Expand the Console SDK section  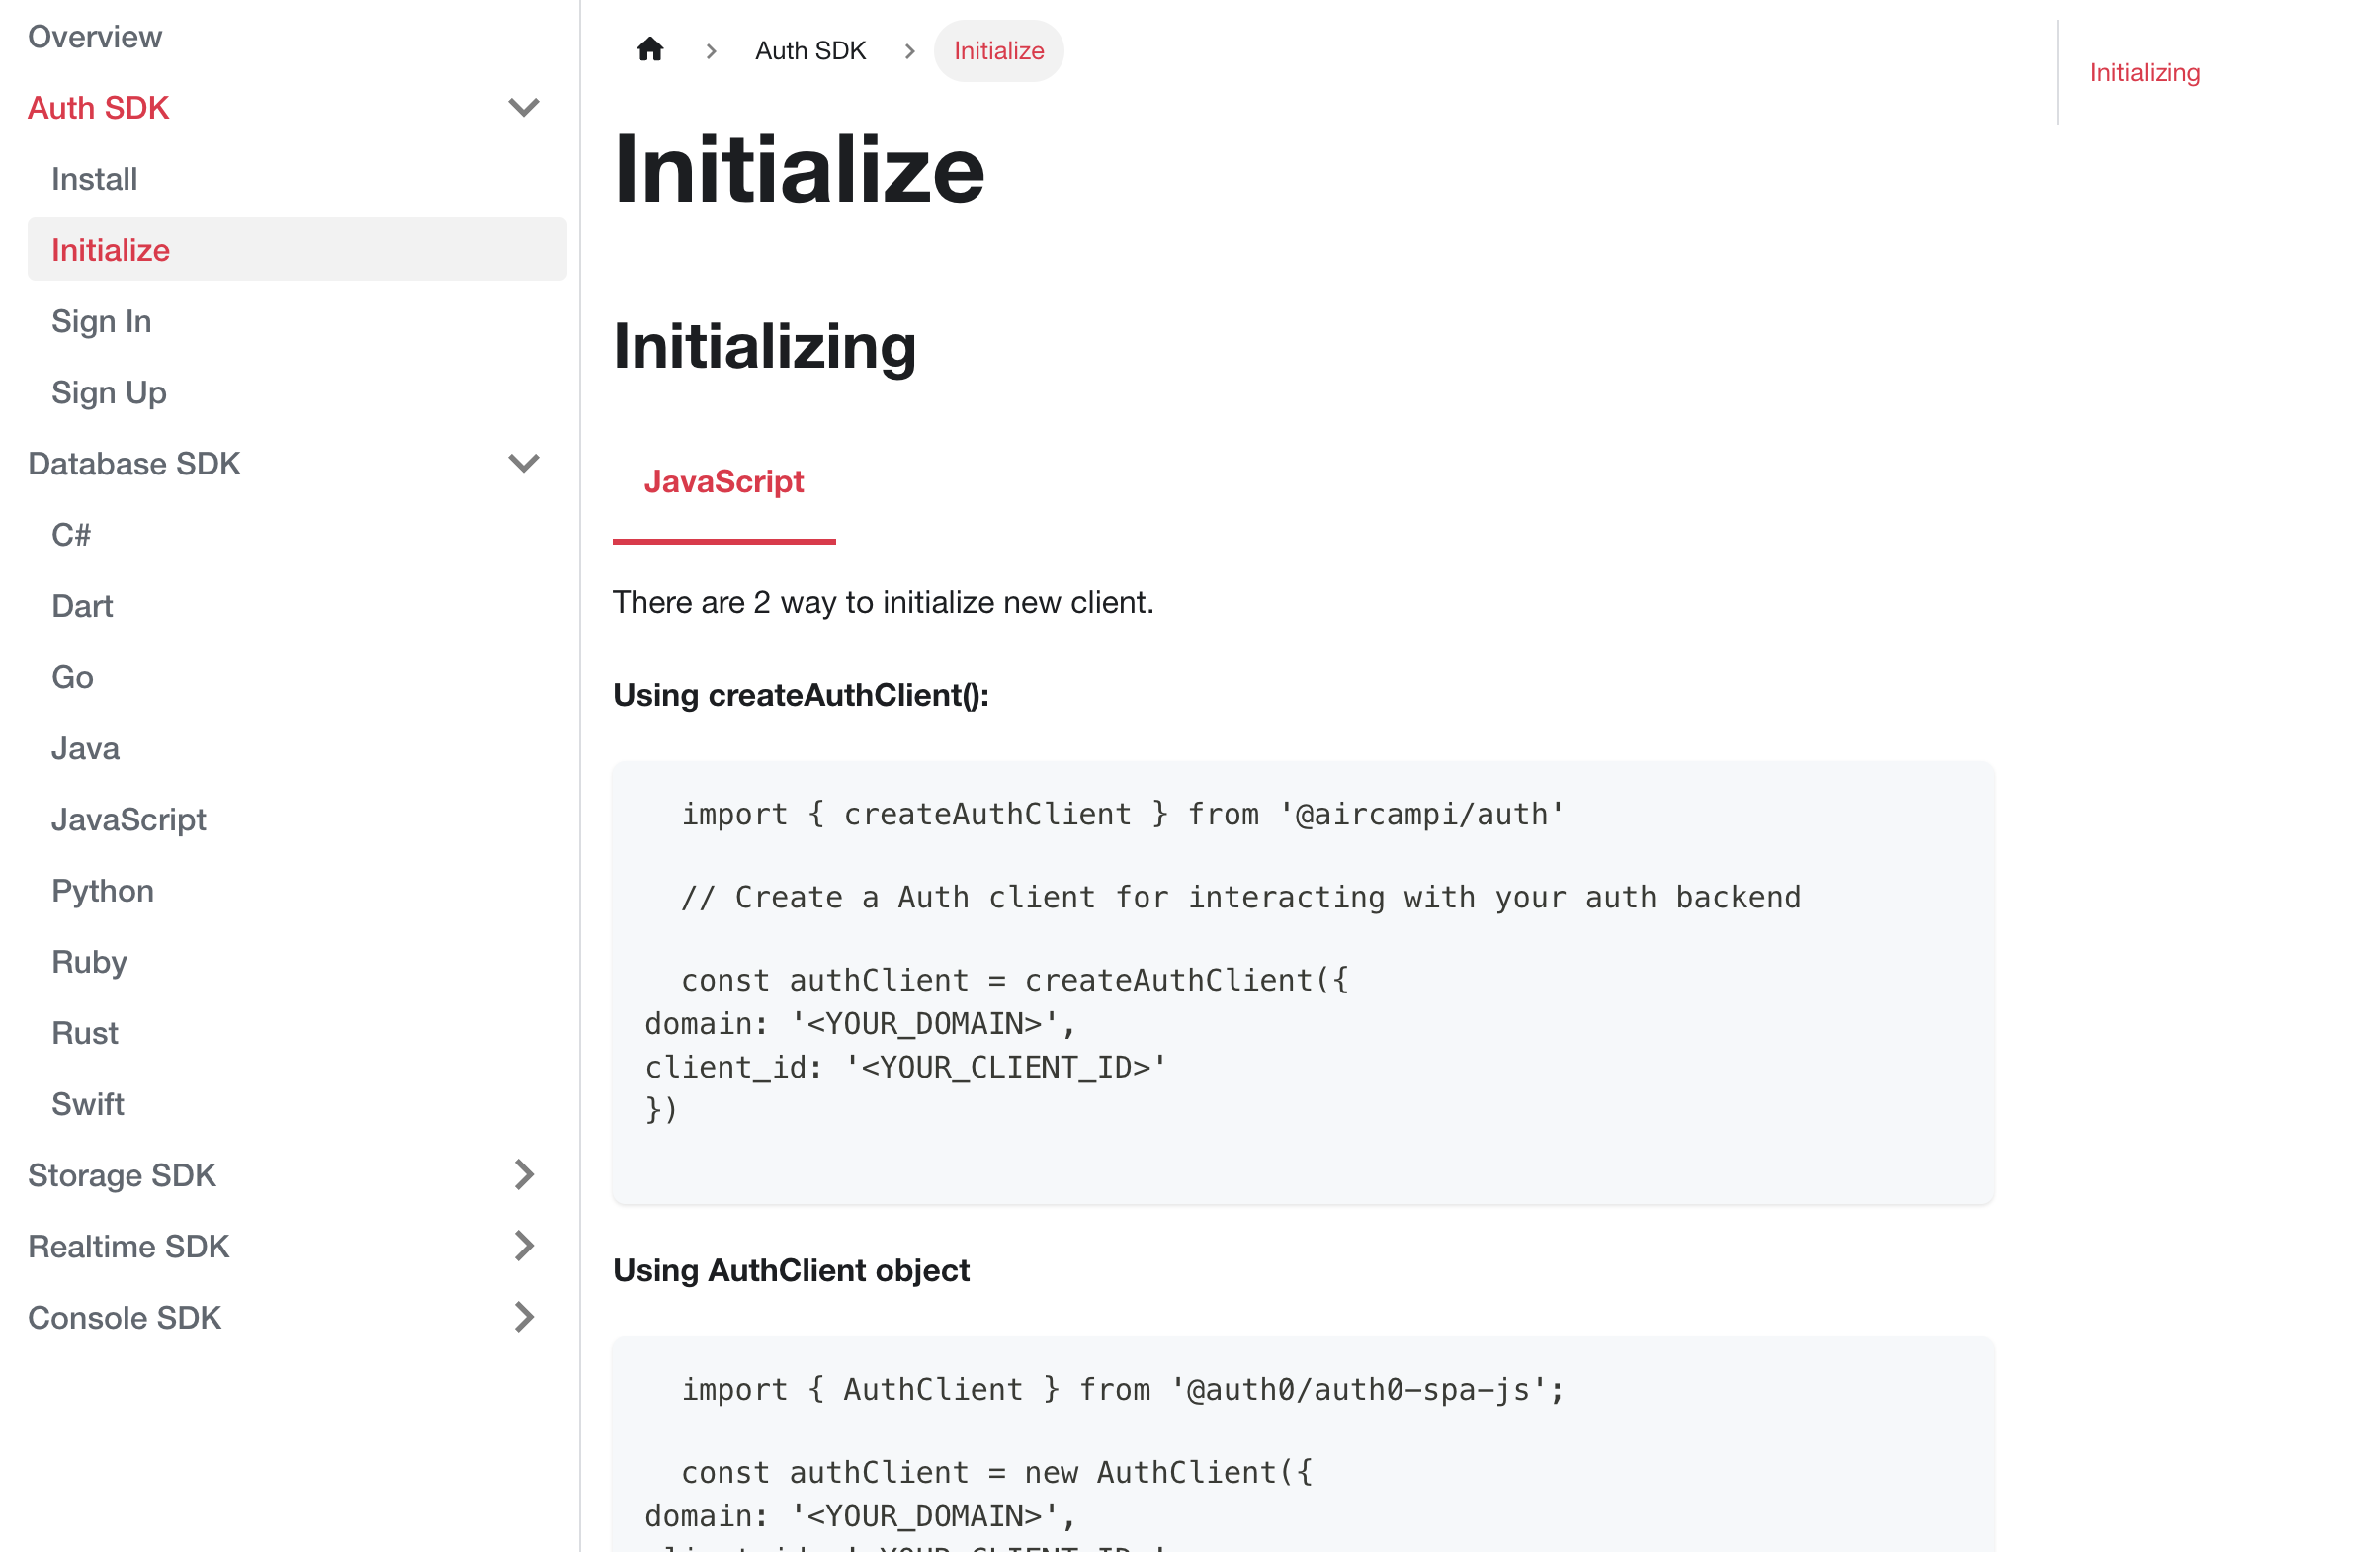[523, 1317]
